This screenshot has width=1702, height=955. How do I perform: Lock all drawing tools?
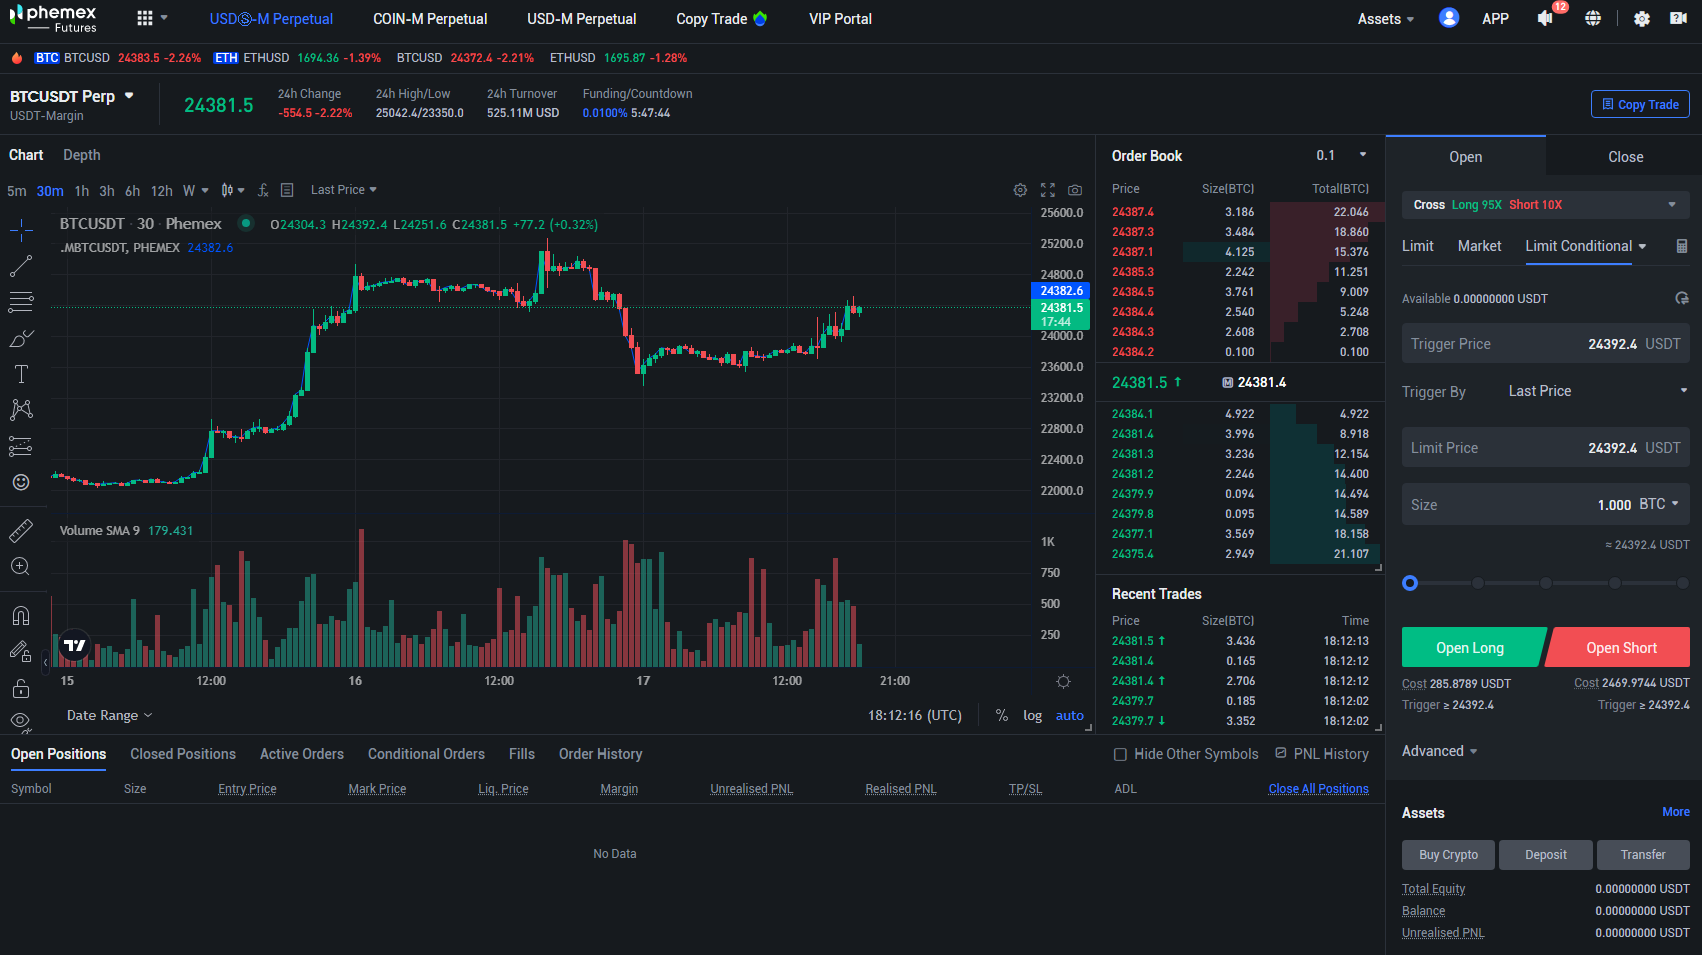[21, 688]
